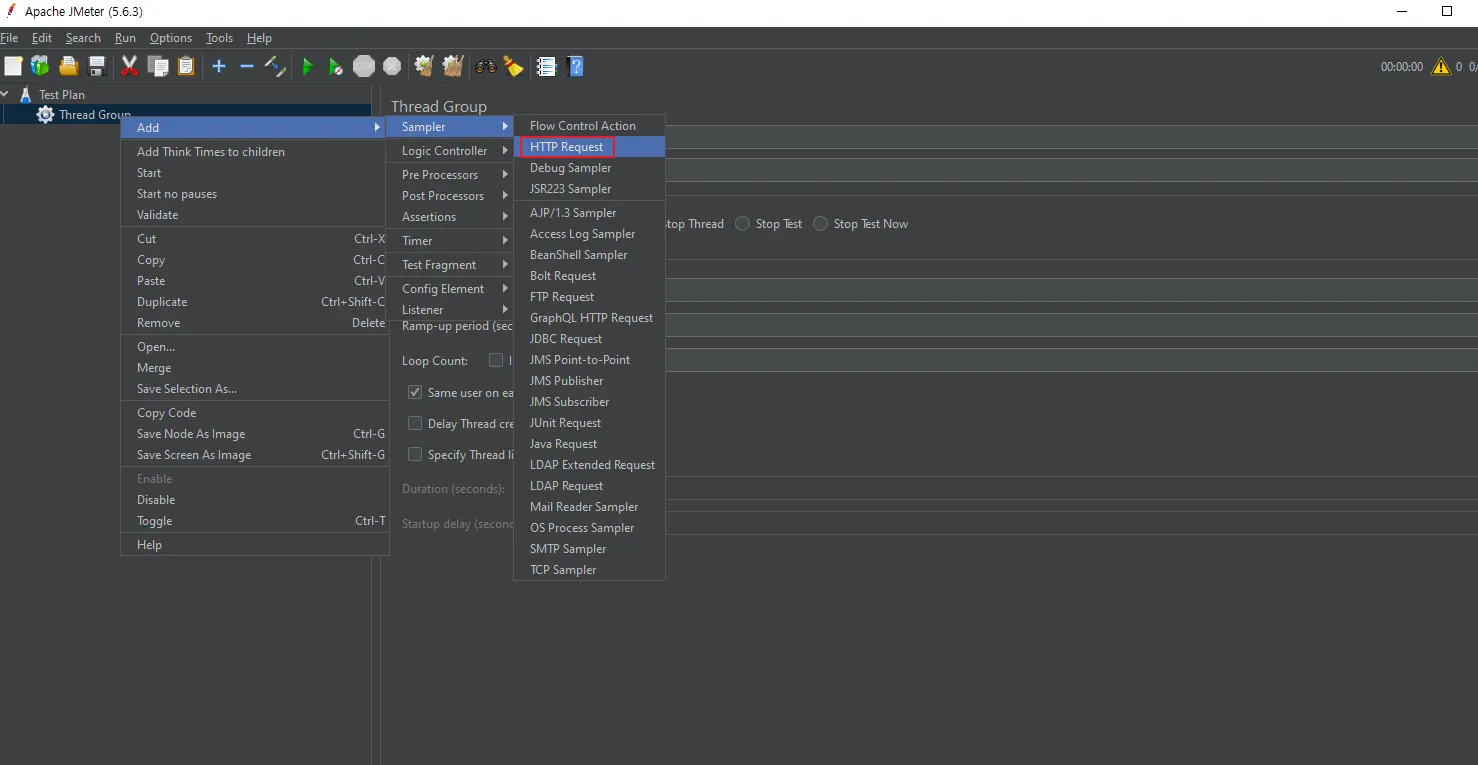Expand the Config Element submenu
This screenshot has height=765, width=1478.
(x=450, y=289)
